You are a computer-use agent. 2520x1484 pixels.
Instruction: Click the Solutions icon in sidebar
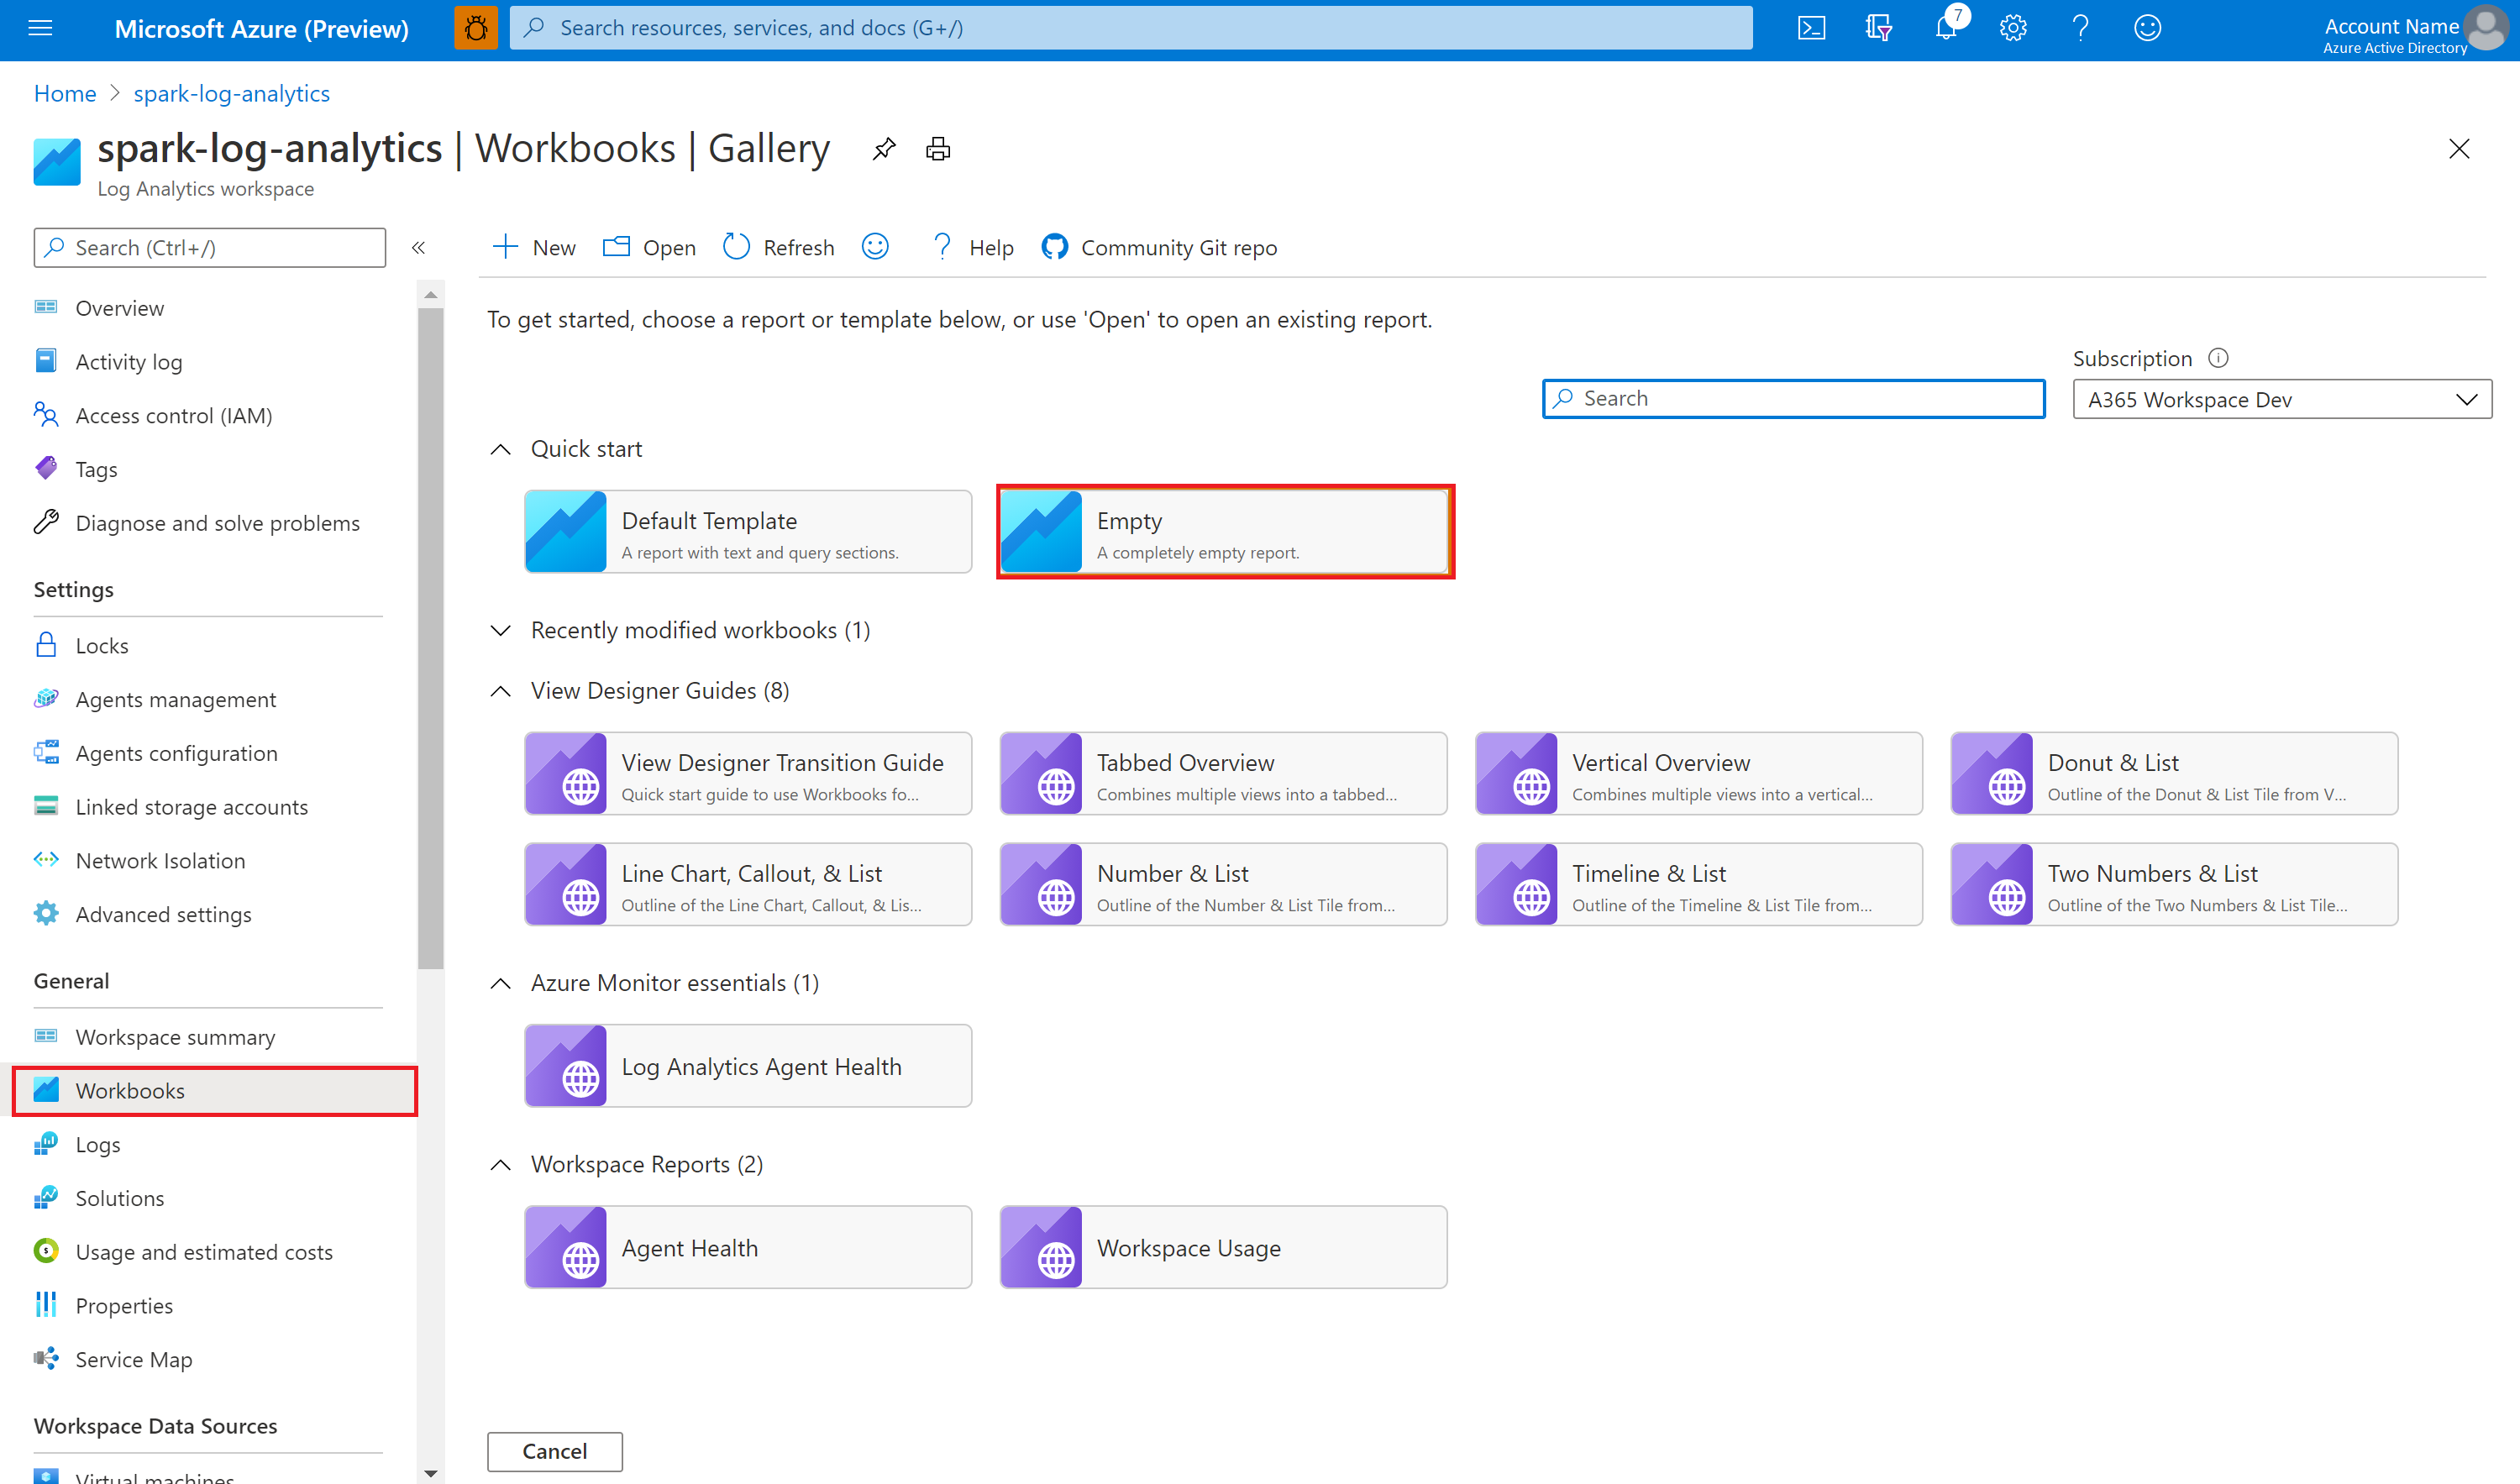click(x=48, y=1196)
